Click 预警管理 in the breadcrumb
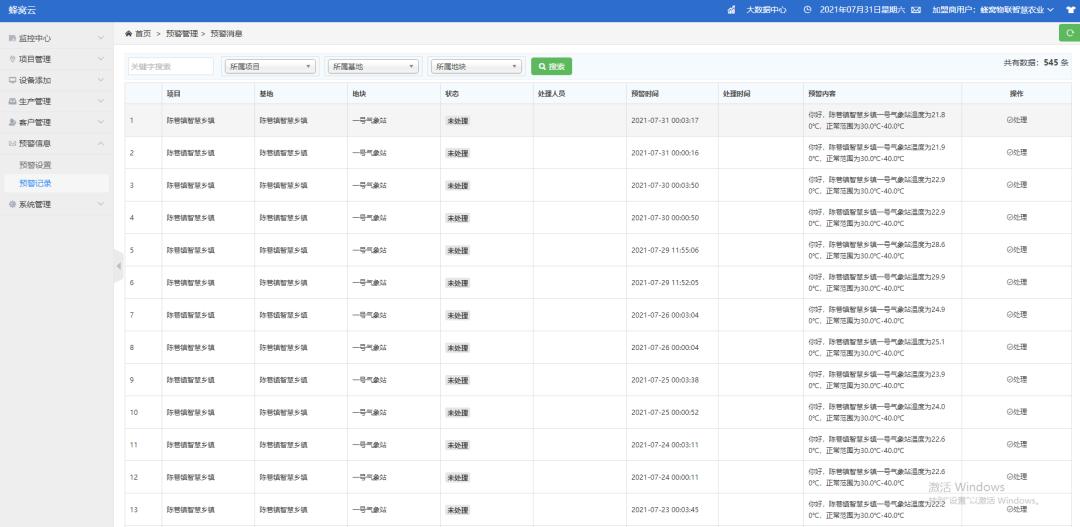Image resolution: width=1080 pixels, height=527 pixels. coord(182,33)
